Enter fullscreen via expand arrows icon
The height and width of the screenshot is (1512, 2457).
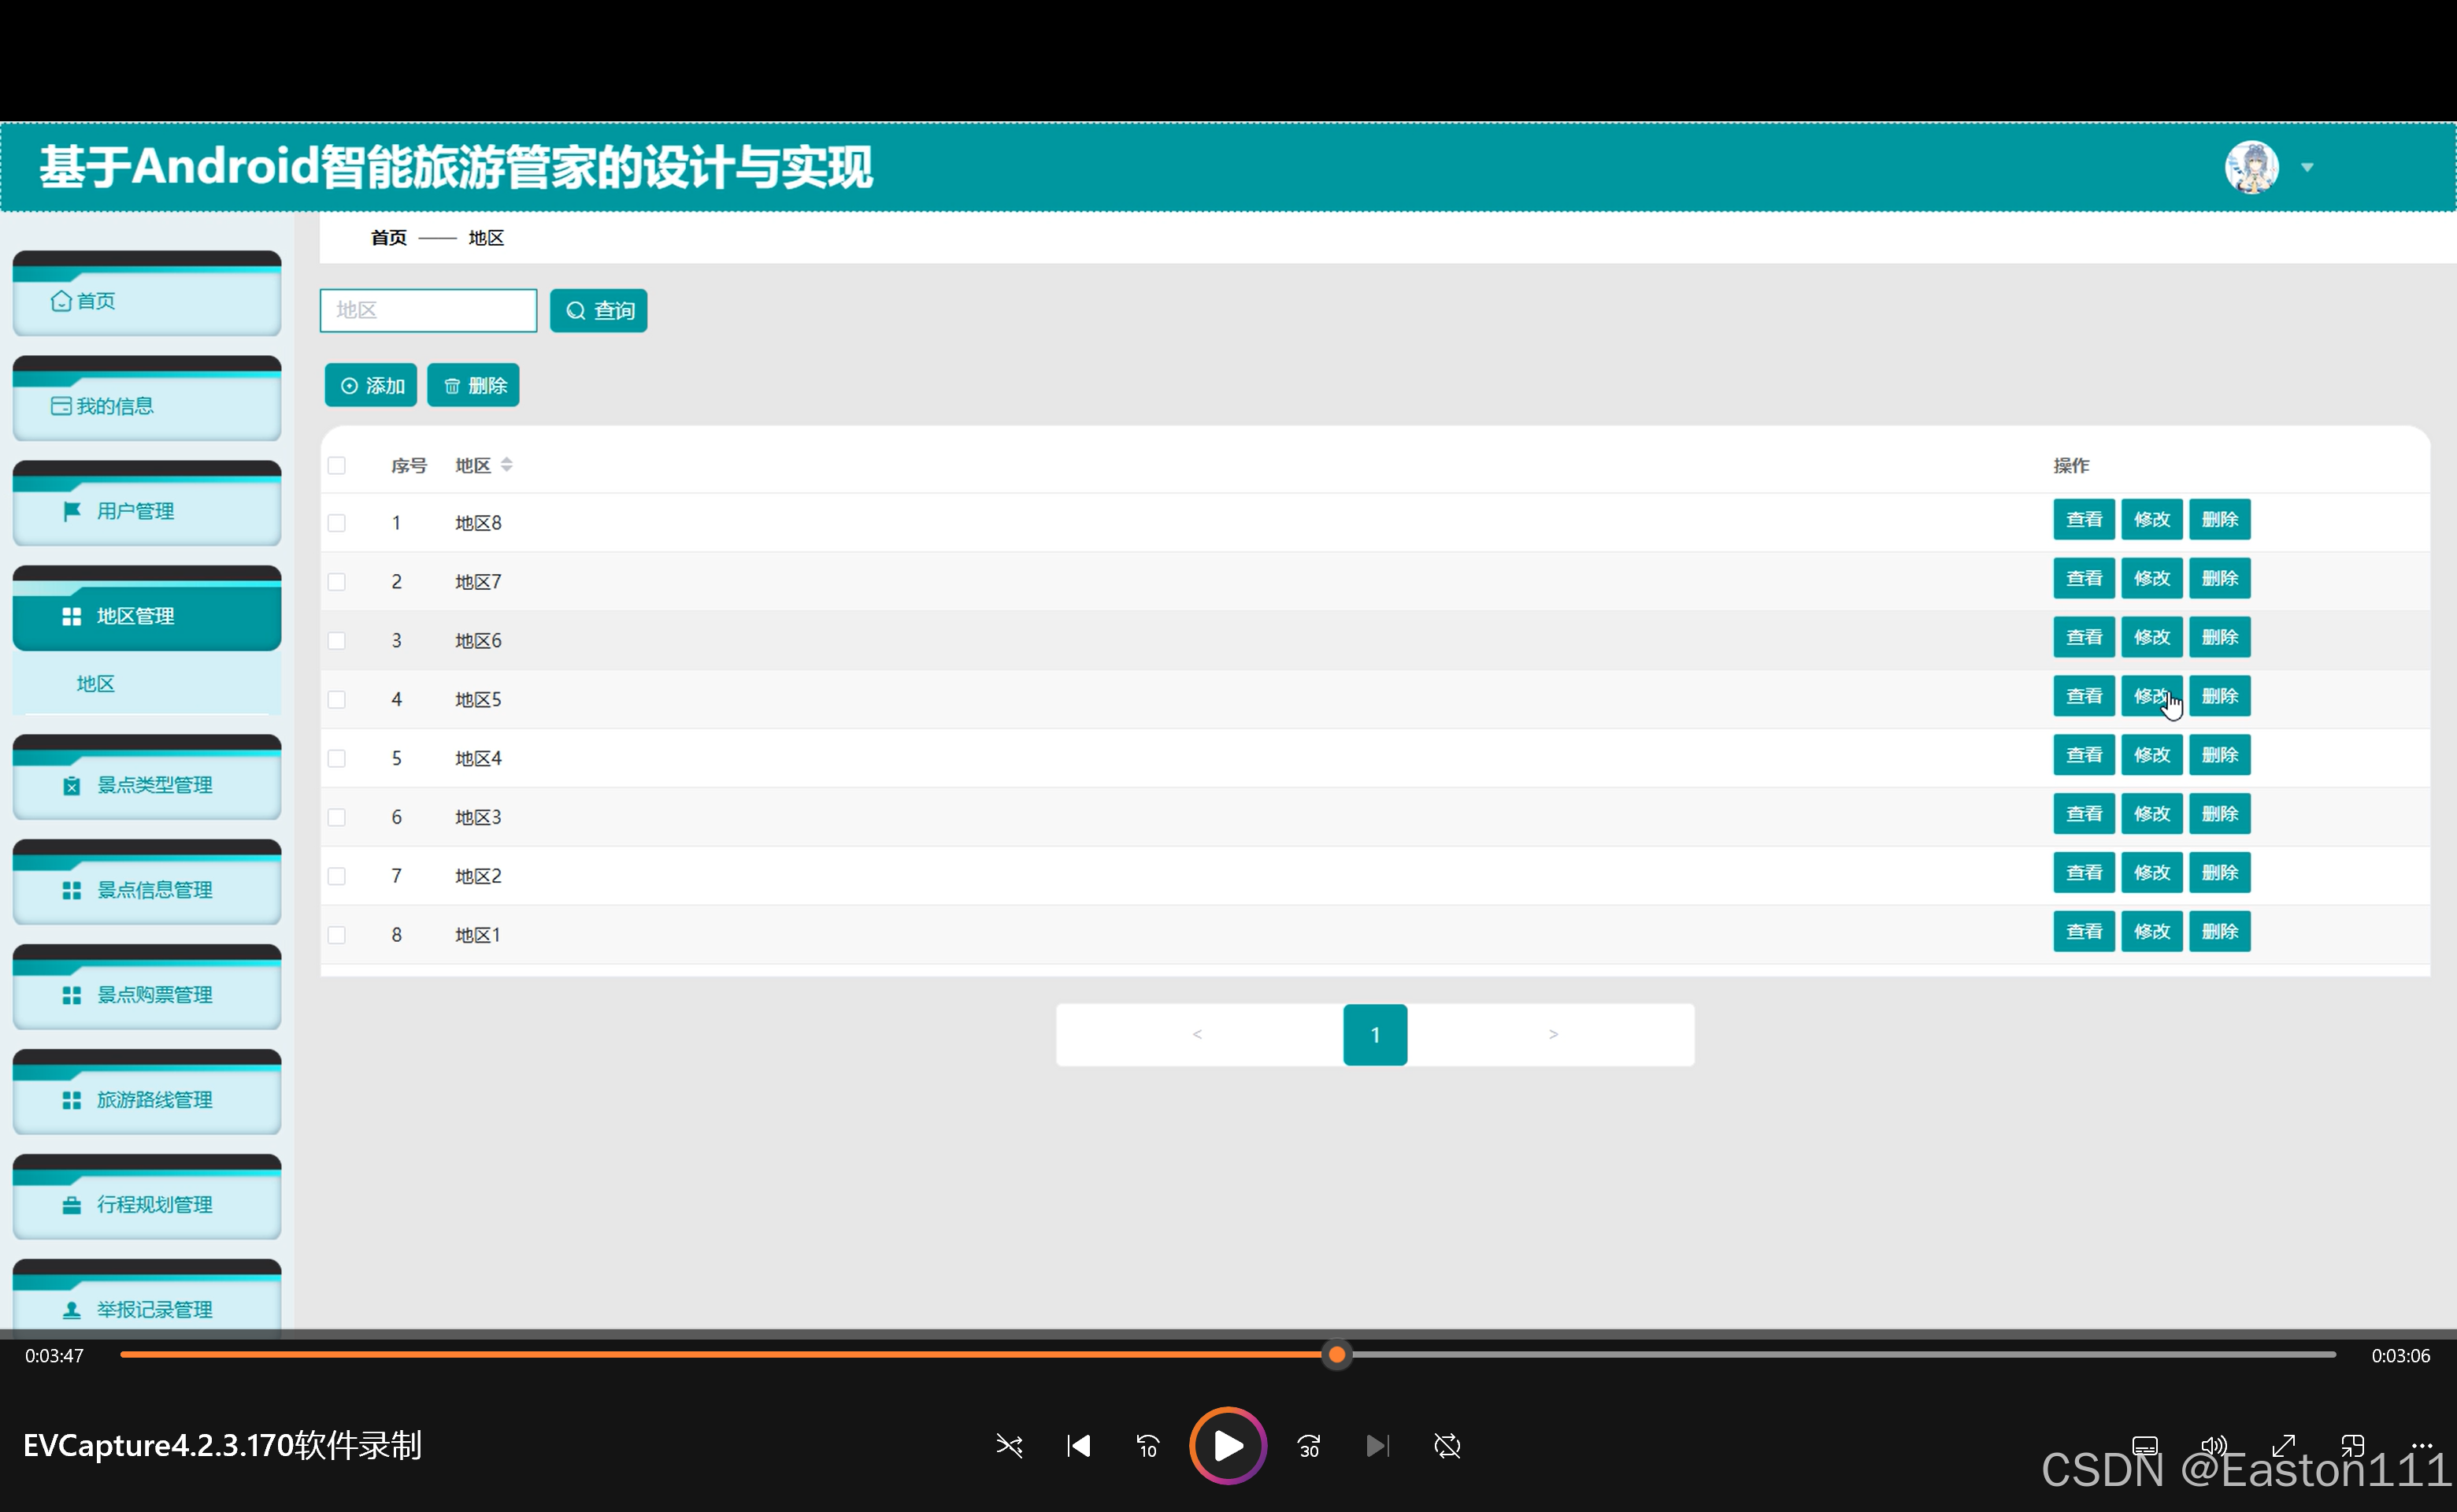[x=2283, y=1445]
